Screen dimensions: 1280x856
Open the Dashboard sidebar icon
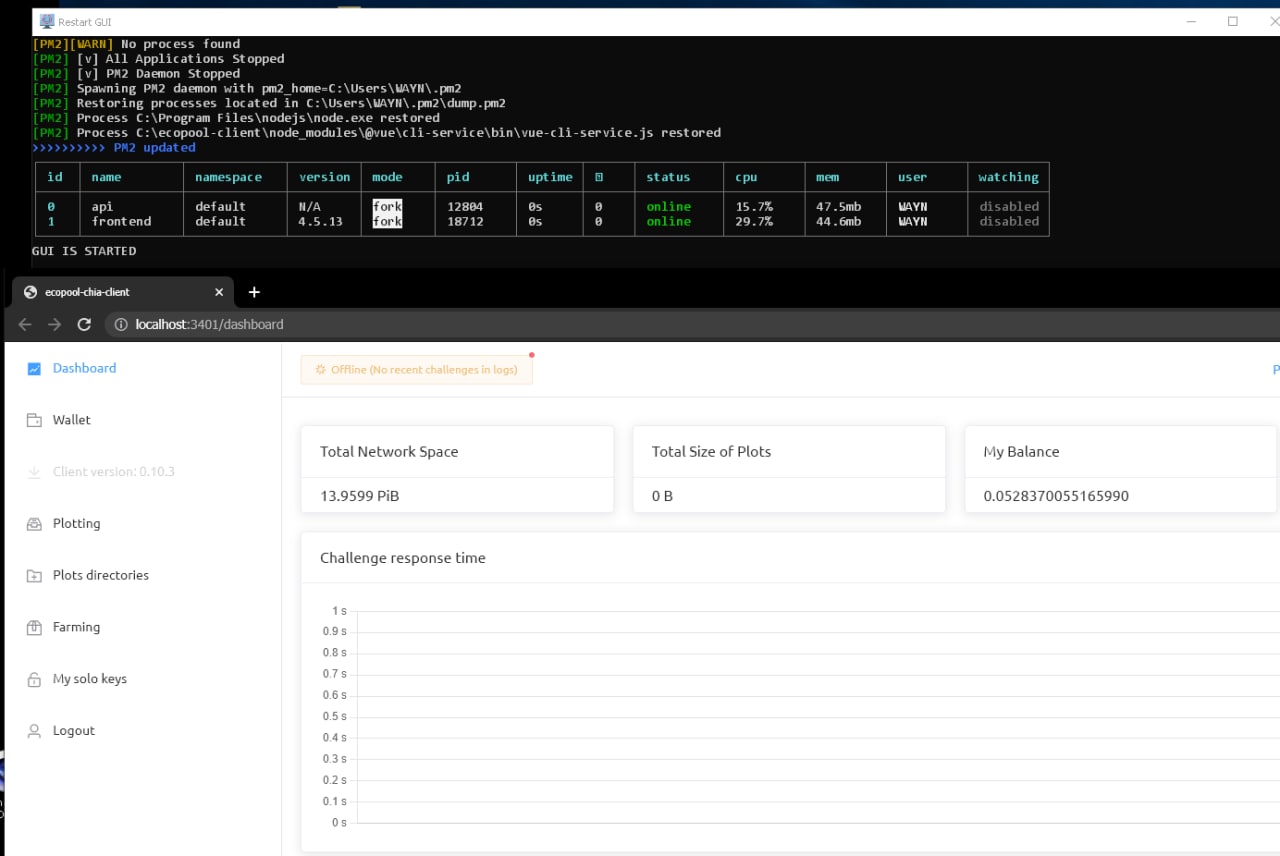pos(34,369)
